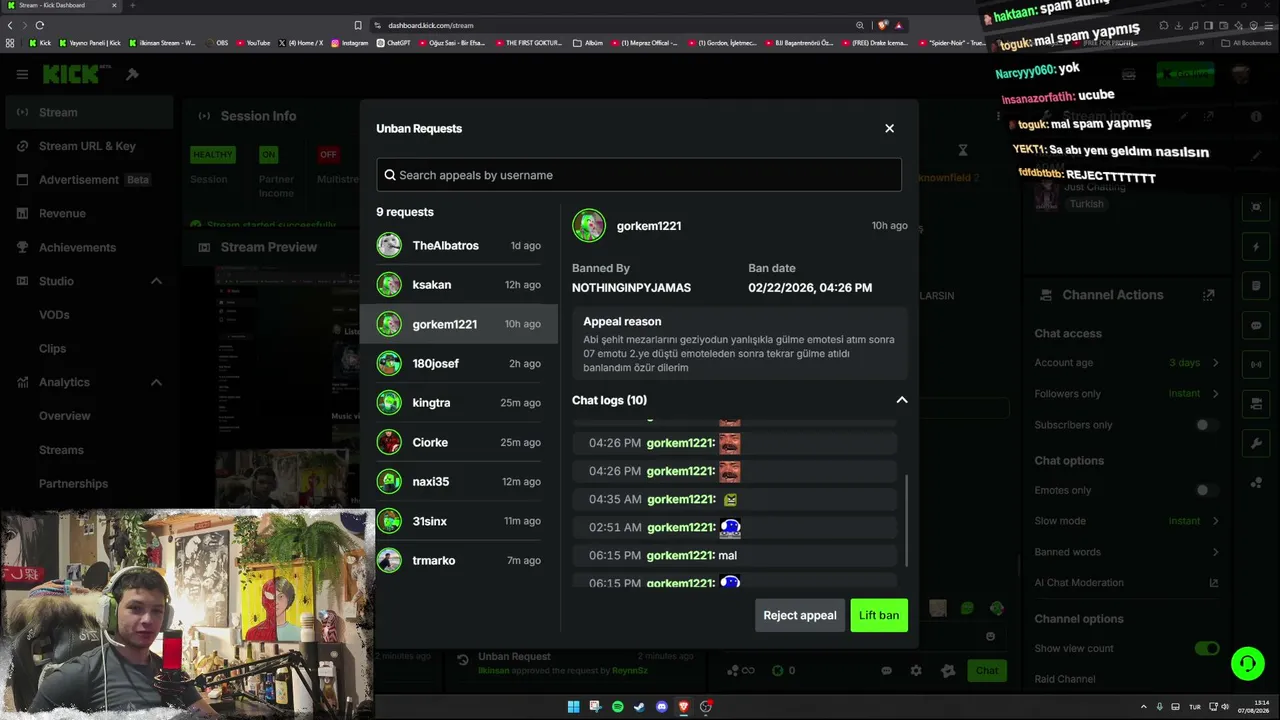The width and height of the screenshot is (1280, 720).
Task: Open Stream in the sidebar
Action: [89, 112]
